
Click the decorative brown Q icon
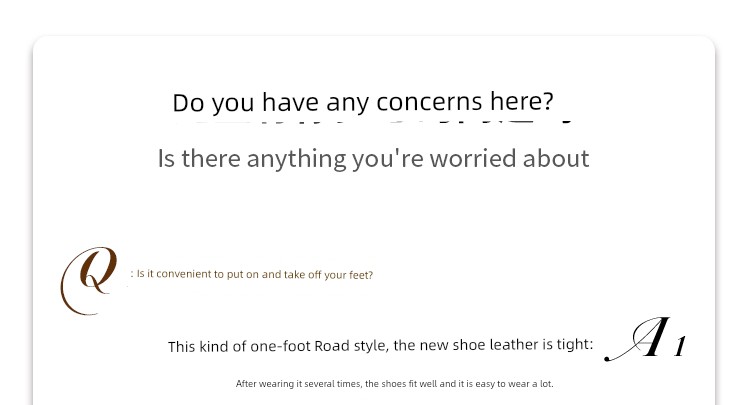[x=90, y=280]
